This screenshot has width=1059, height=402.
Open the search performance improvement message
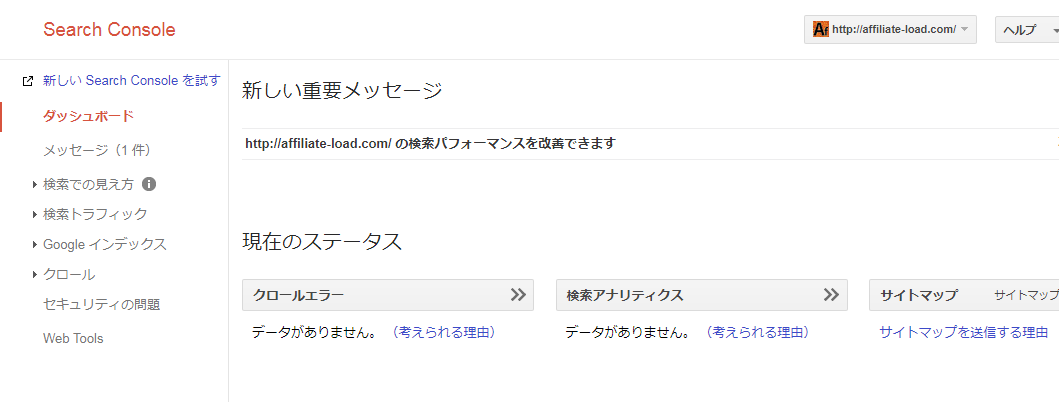[430, 143]
